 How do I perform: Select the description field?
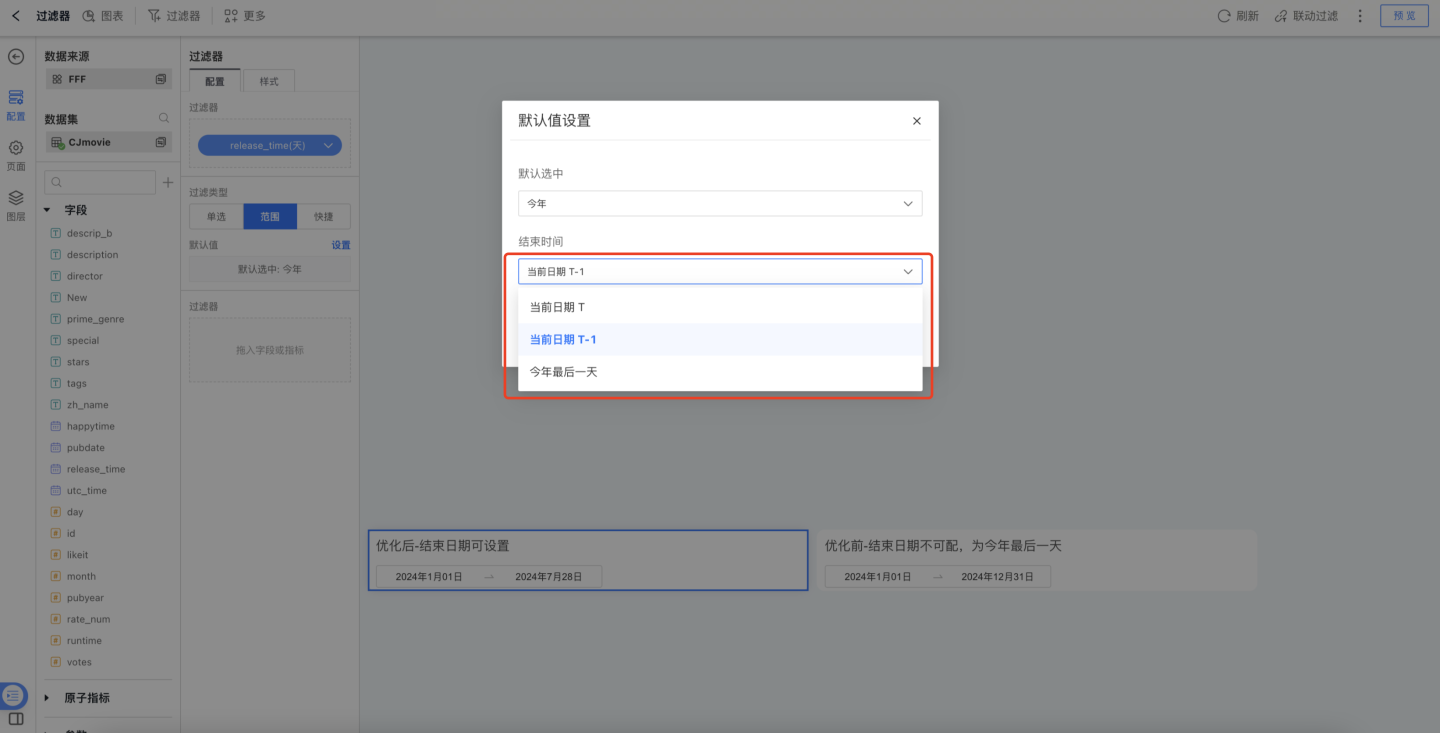click(92, 255)
